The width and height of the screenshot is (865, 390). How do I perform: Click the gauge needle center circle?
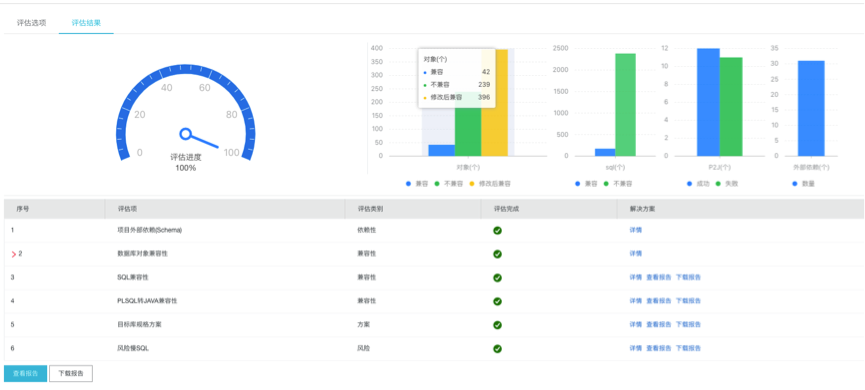(x=185, y=134)
